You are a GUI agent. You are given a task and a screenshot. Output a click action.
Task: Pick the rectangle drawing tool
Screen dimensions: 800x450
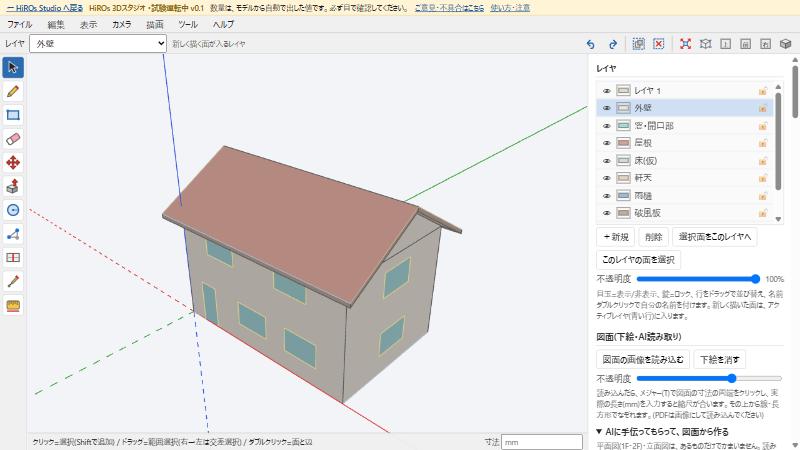click(x=13, y=115)
